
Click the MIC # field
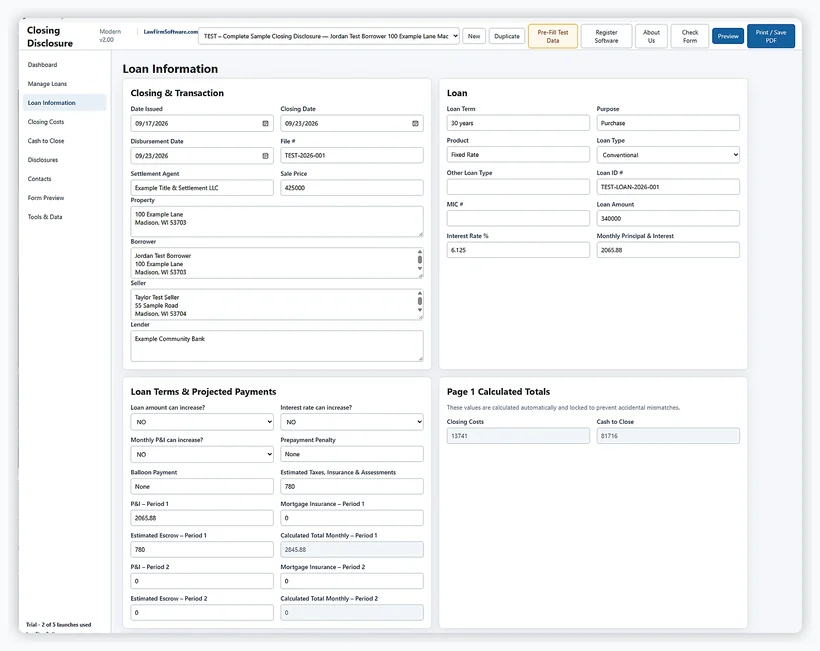[x=518, y=218]
